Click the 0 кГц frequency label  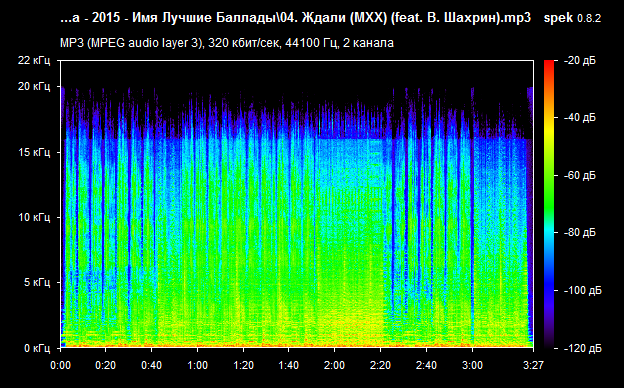pyautogui.click(x=37, y=348)
